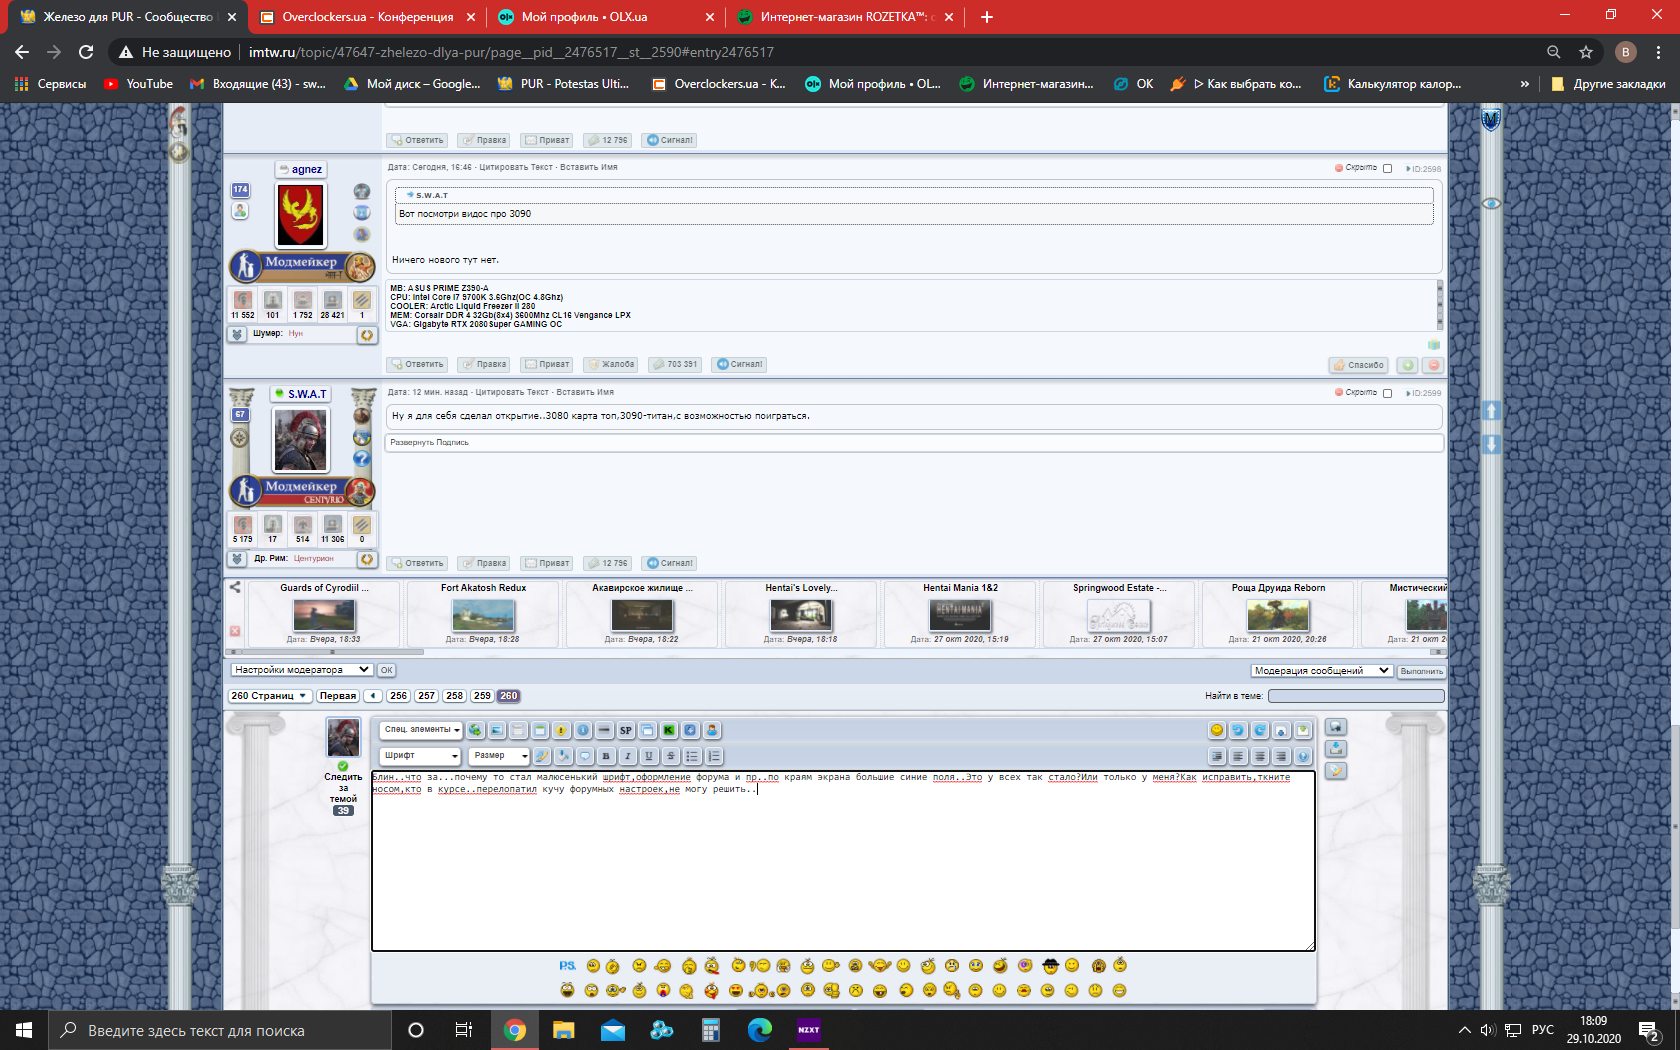The width and height of the screenshot is (1680, 1050).
Task: Redo the edit in editor toolbar
Action: pyautogui.click(x=1260, y=730)
